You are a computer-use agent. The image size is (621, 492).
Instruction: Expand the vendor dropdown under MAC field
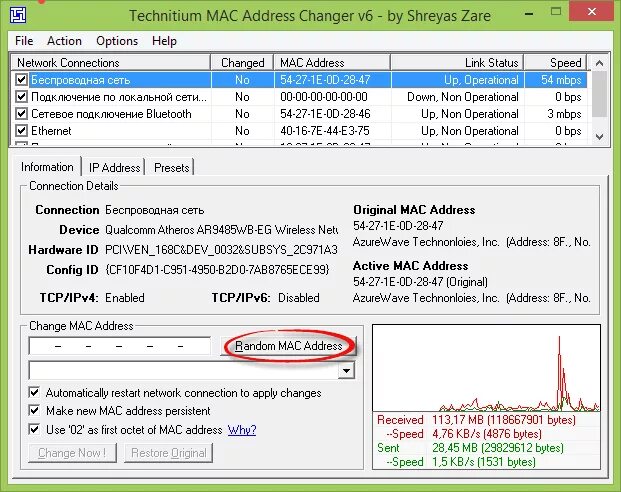(347, 371)
